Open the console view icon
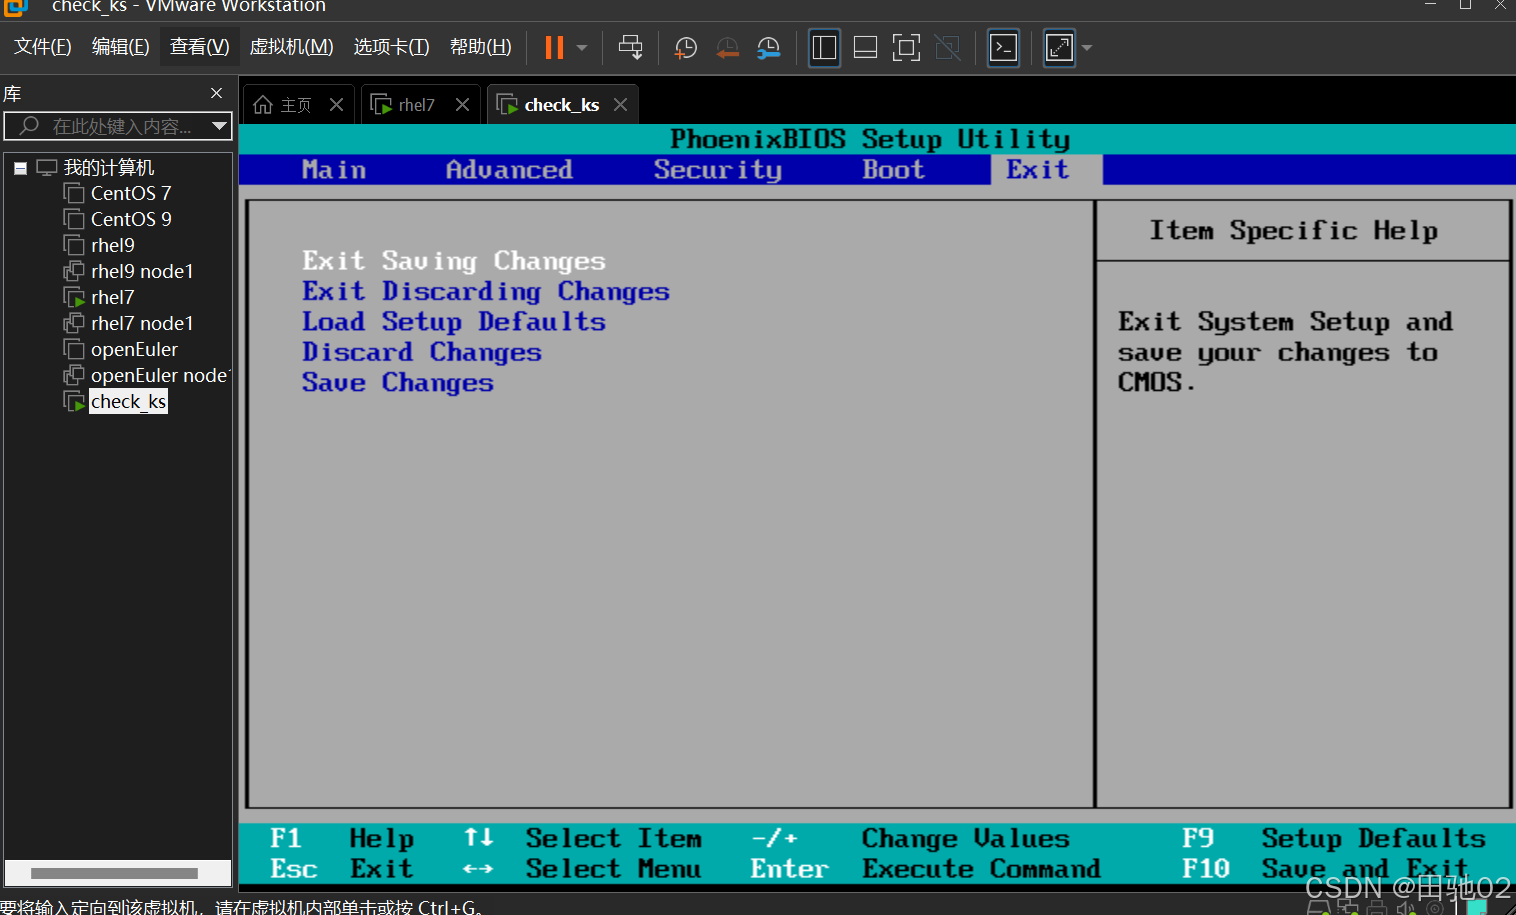Screen dimensions: 1516x915 point(1003,47)
